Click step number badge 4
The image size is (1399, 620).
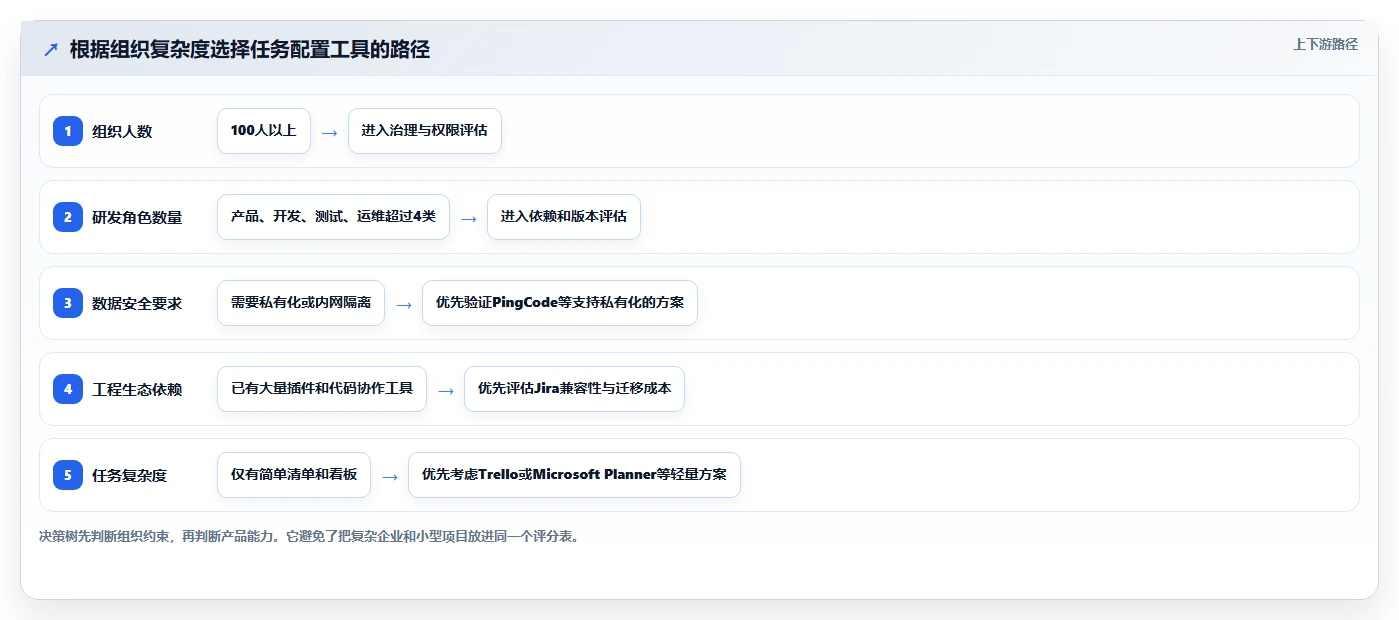pos(68,389)
